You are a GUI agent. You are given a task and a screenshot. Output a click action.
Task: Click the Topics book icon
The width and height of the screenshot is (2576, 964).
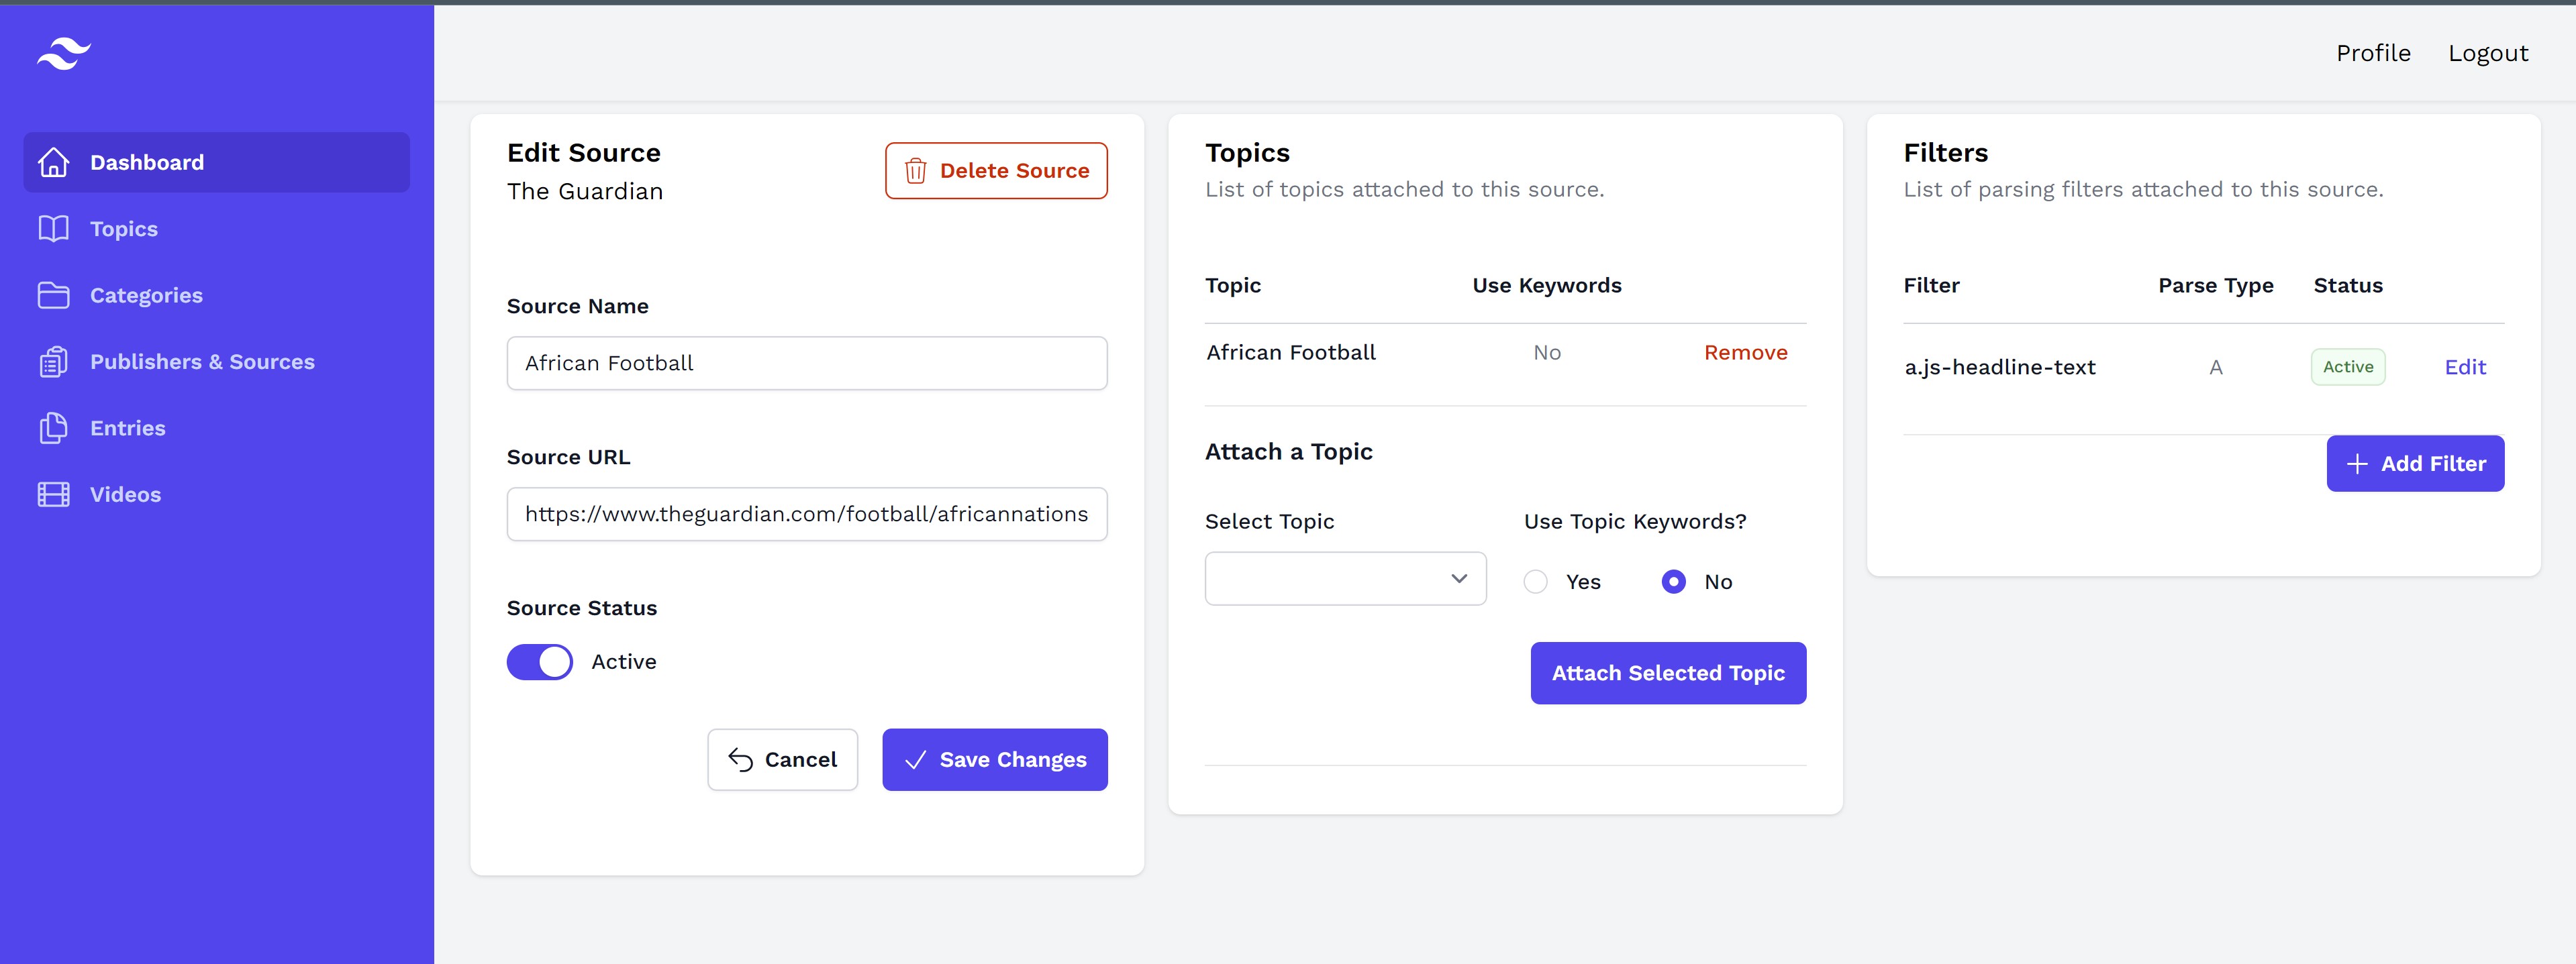click(54, 229)
